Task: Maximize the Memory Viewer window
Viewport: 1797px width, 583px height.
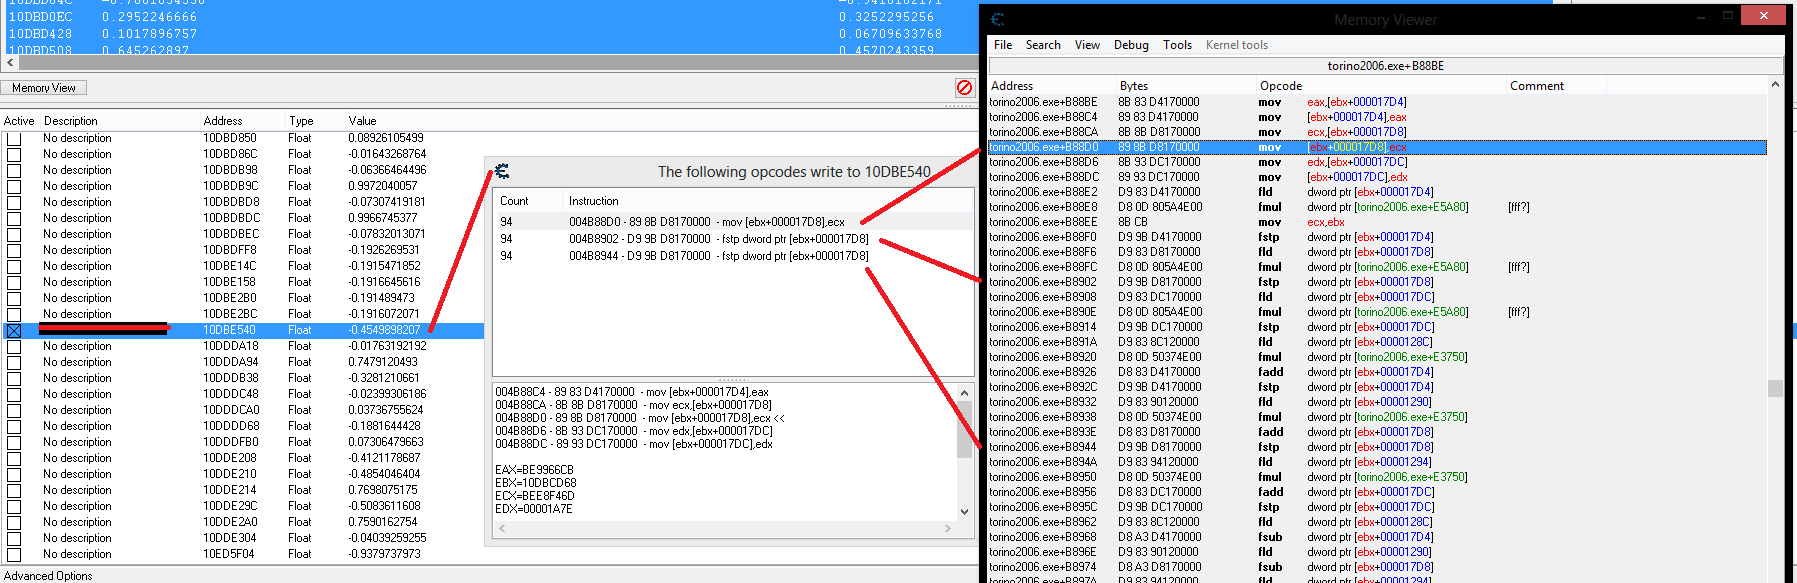Action: (x=1727, y=16)
